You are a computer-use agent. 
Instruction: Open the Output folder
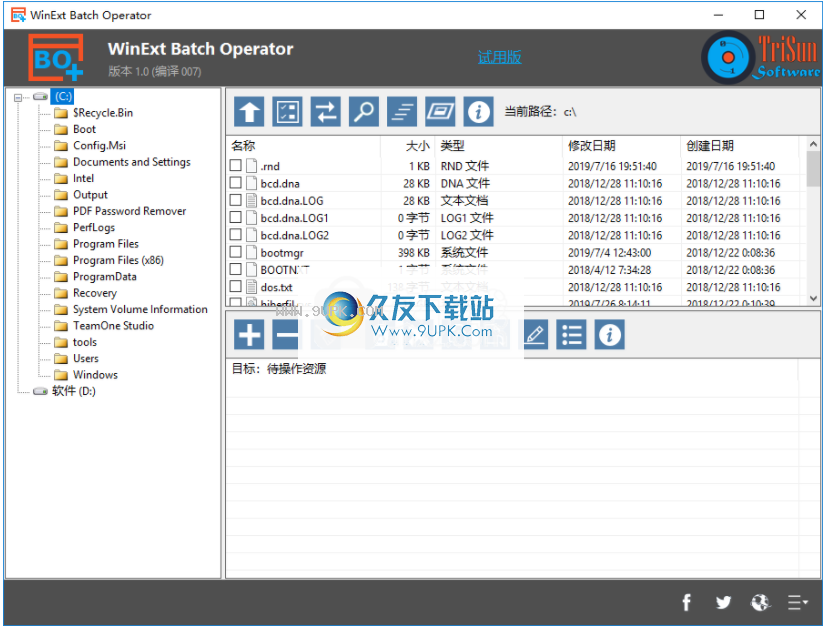(90, 195)
